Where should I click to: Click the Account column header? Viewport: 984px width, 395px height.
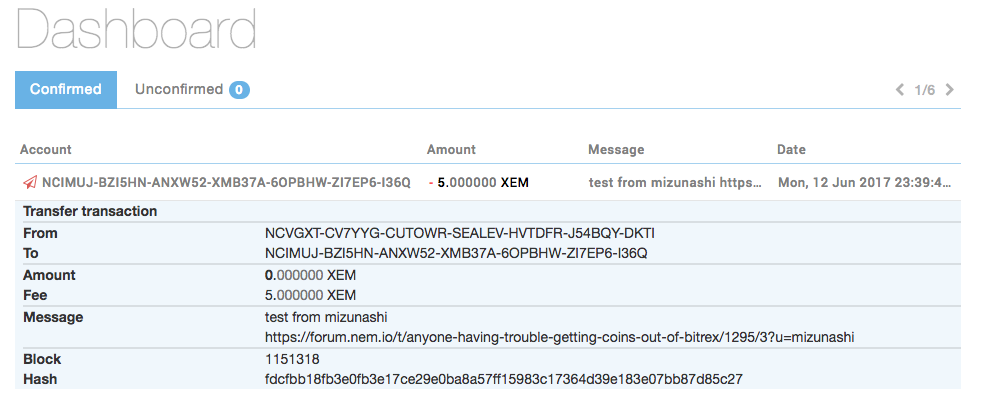pyautogui.click(x=46, y=149)
